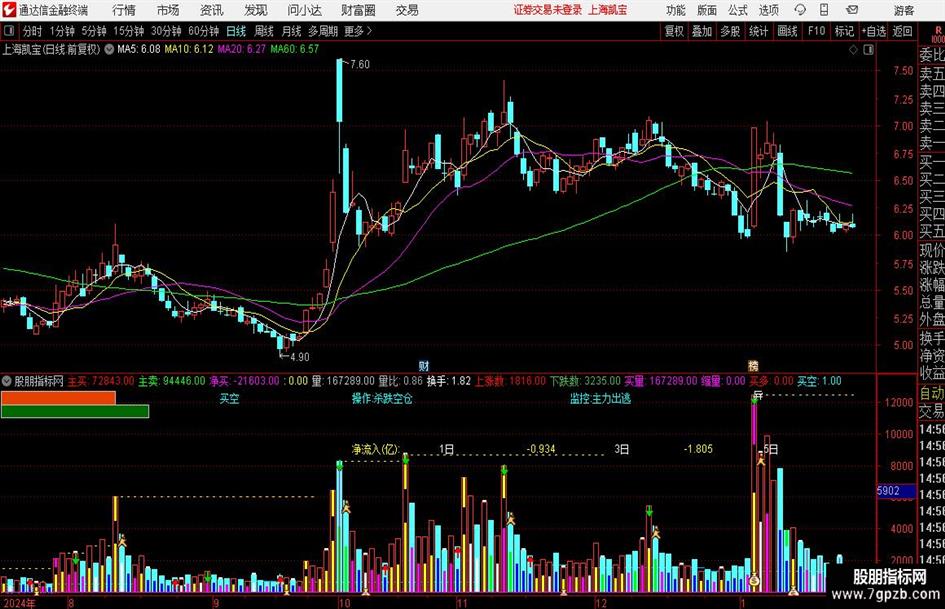The width and height of the screenshot is (945, 609).
Task: Click the MA5: 6.08 indicator value
Action: pos(139,49)
